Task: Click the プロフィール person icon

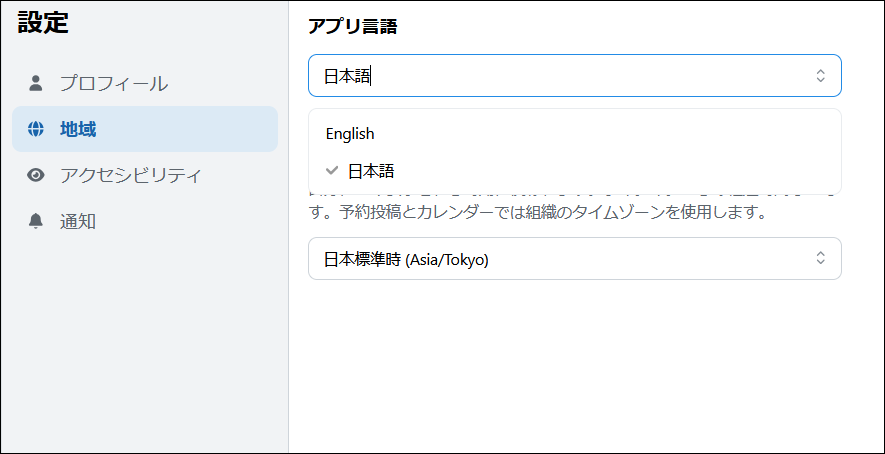Action: coord(36,83)
